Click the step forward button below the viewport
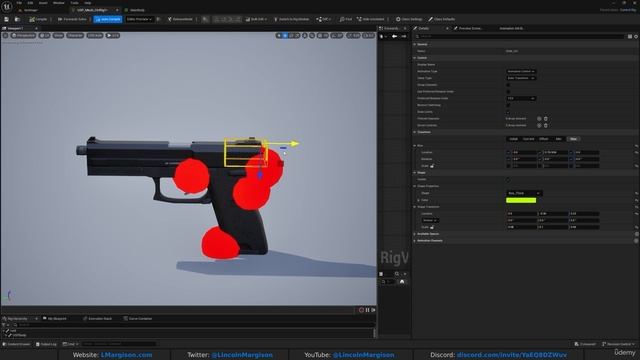 point(373,310)
